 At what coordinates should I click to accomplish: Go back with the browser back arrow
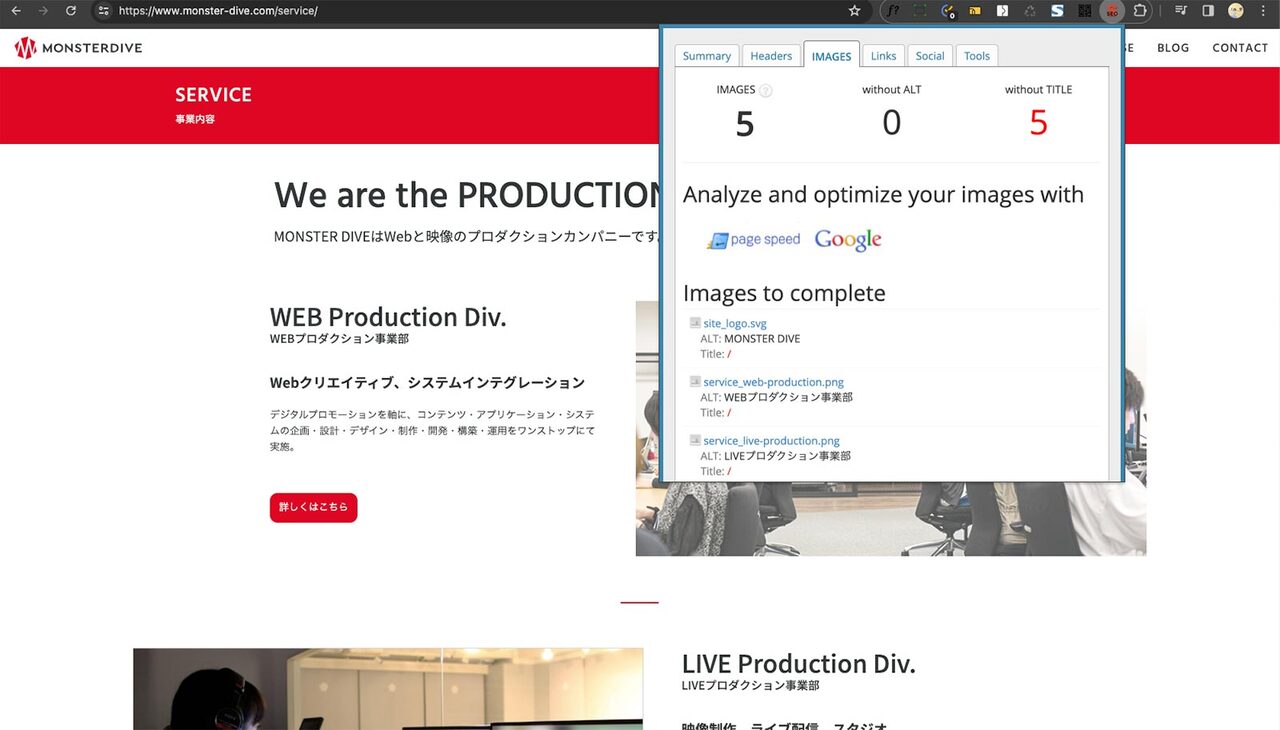click(16, 11)
